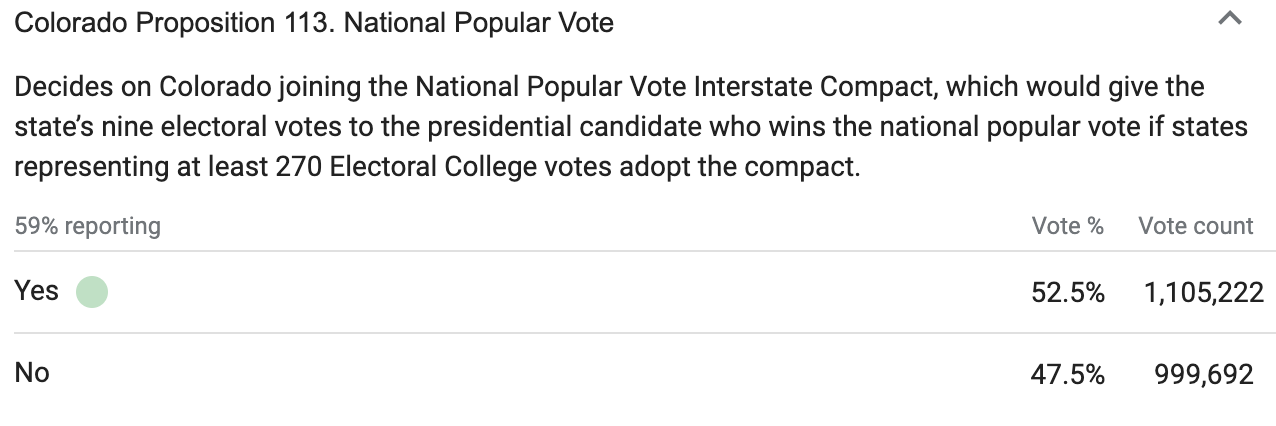The width and height of the screenshot is (1276, 426).
Task: Click the 1,105,222 Yes vote count
Action: 1197,292
